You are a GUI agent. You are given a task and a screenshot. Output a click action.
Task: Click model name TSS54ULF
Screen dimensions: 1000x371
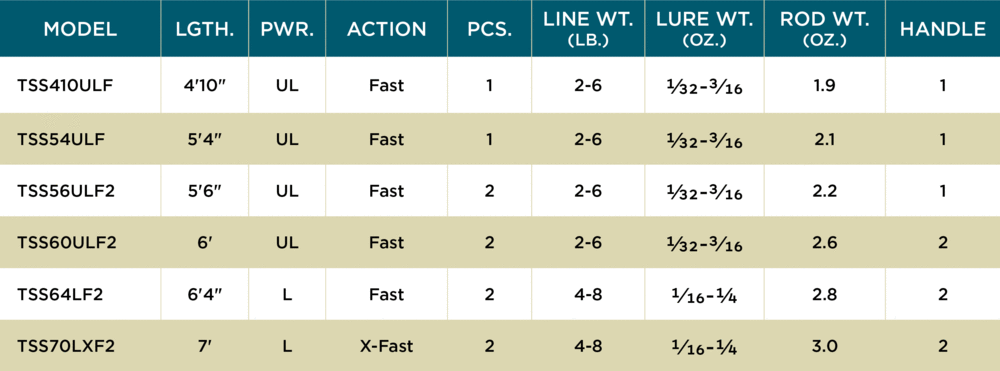pos(61,139)
